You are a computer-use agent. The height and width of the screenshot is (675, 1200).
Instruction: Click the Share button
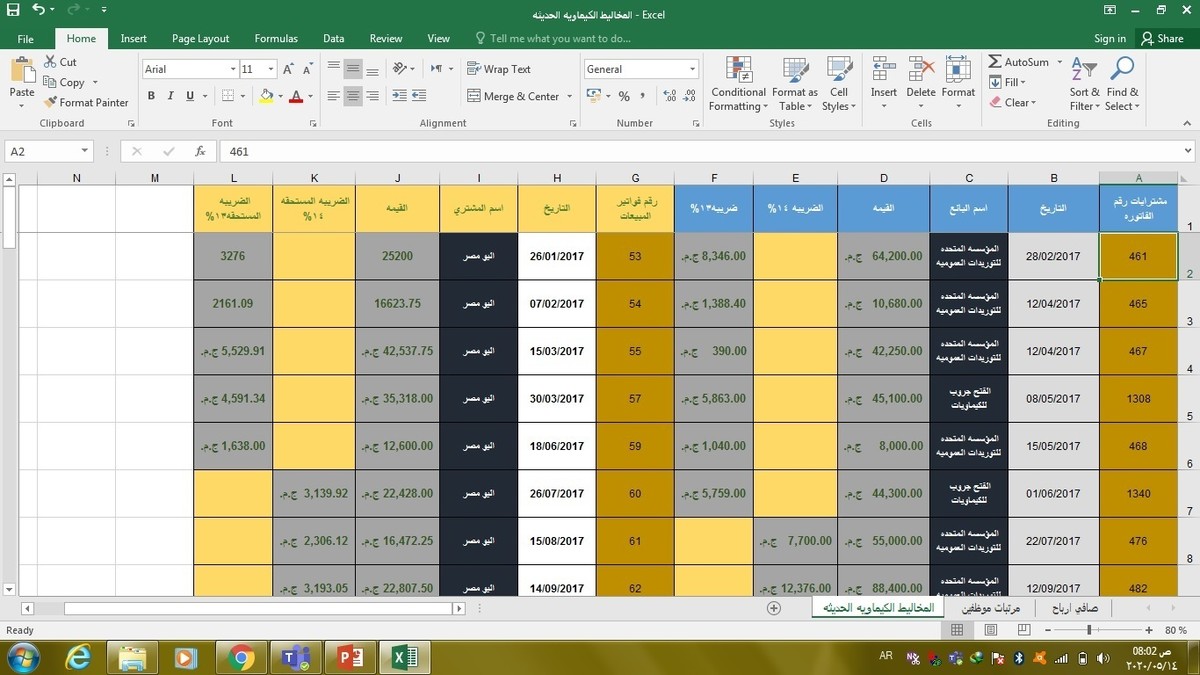tap(1163, 38)
